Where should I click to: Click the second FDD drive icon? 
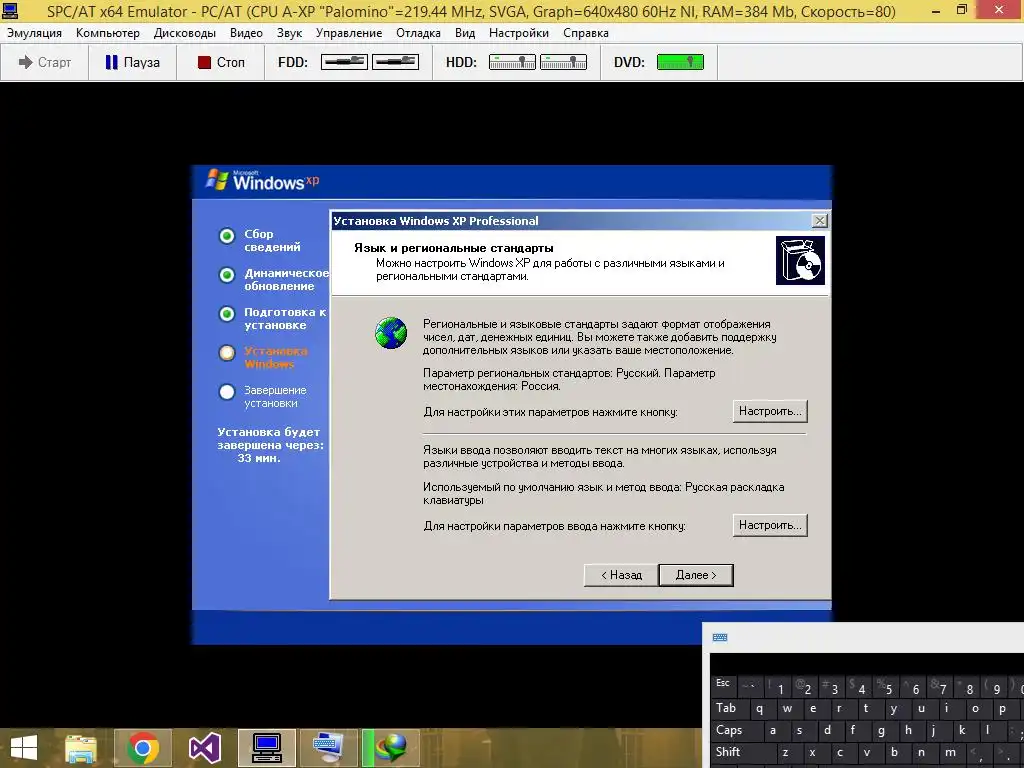(395, 62)
